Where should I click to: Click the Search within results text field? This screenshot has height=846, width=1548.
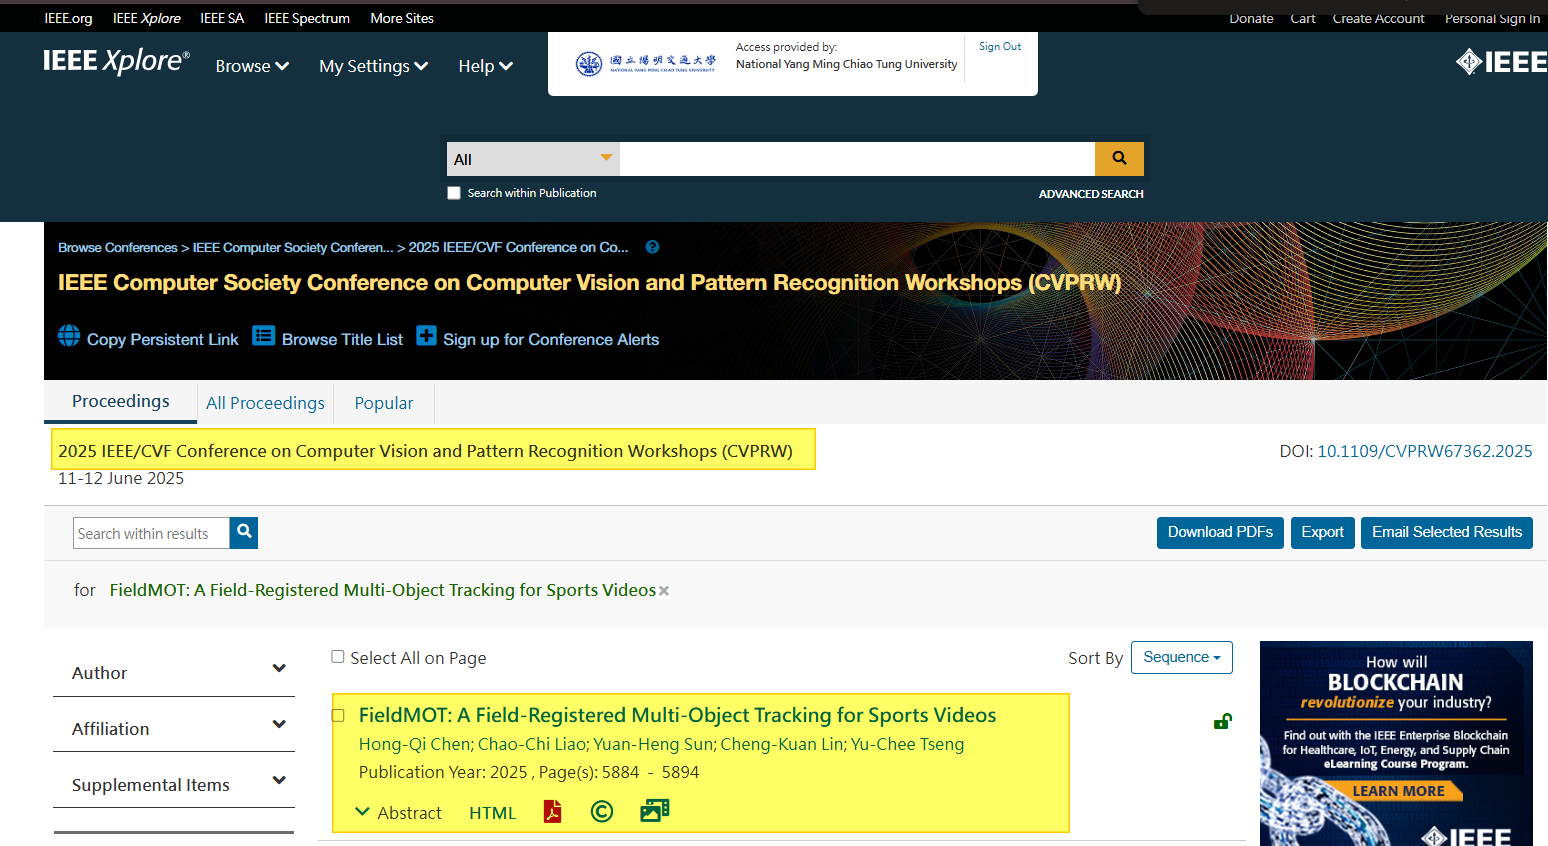151,534
